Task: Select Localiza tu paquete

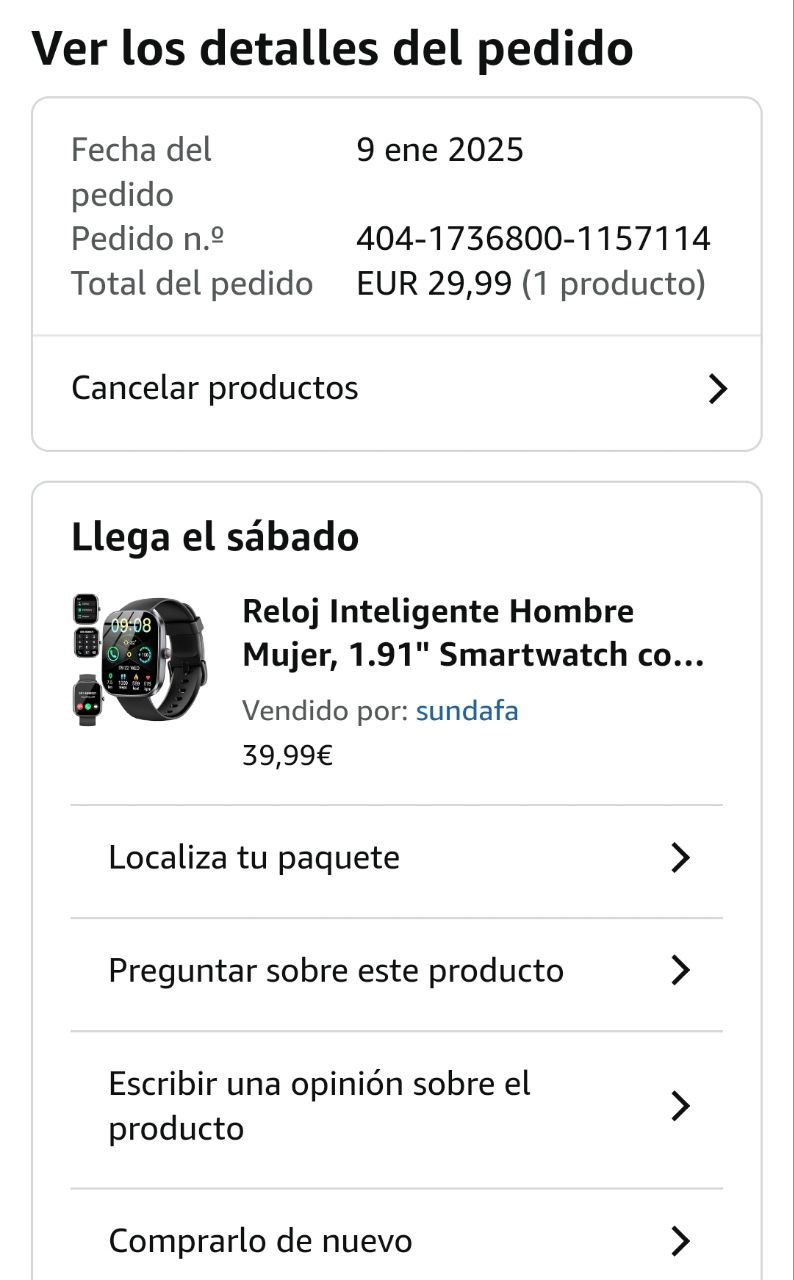Action: point(397,861)
